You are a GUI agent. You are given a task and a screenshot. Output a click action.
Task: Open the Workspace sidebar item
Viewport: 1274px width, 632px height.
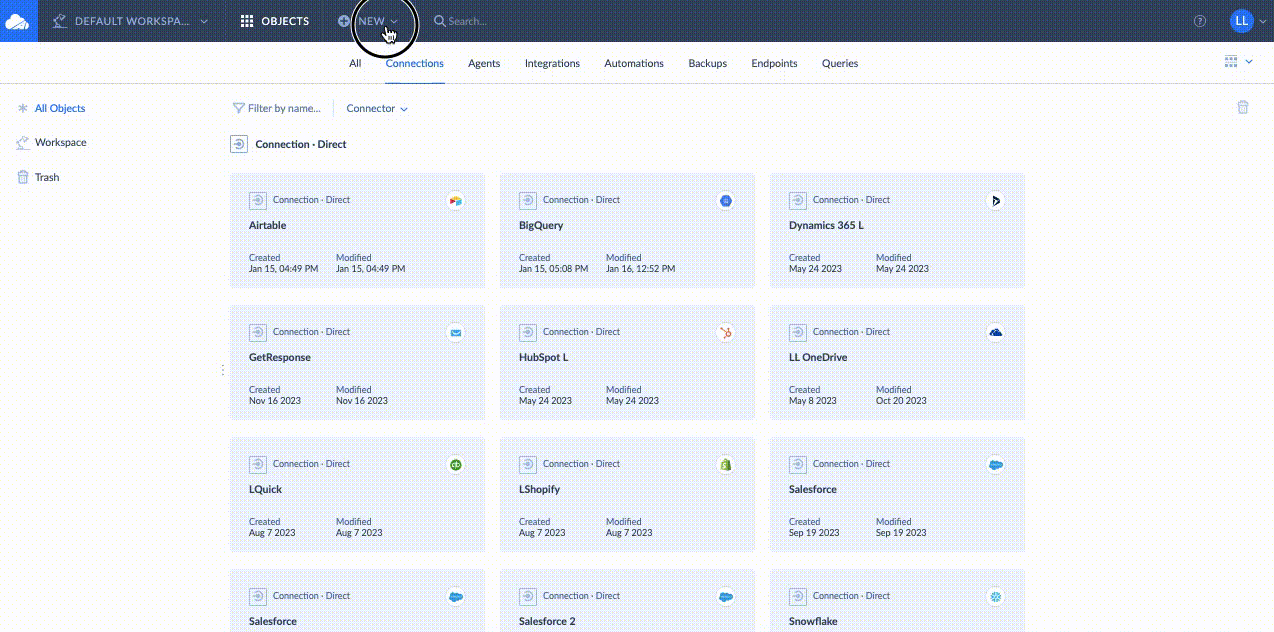tap(61, 142)
